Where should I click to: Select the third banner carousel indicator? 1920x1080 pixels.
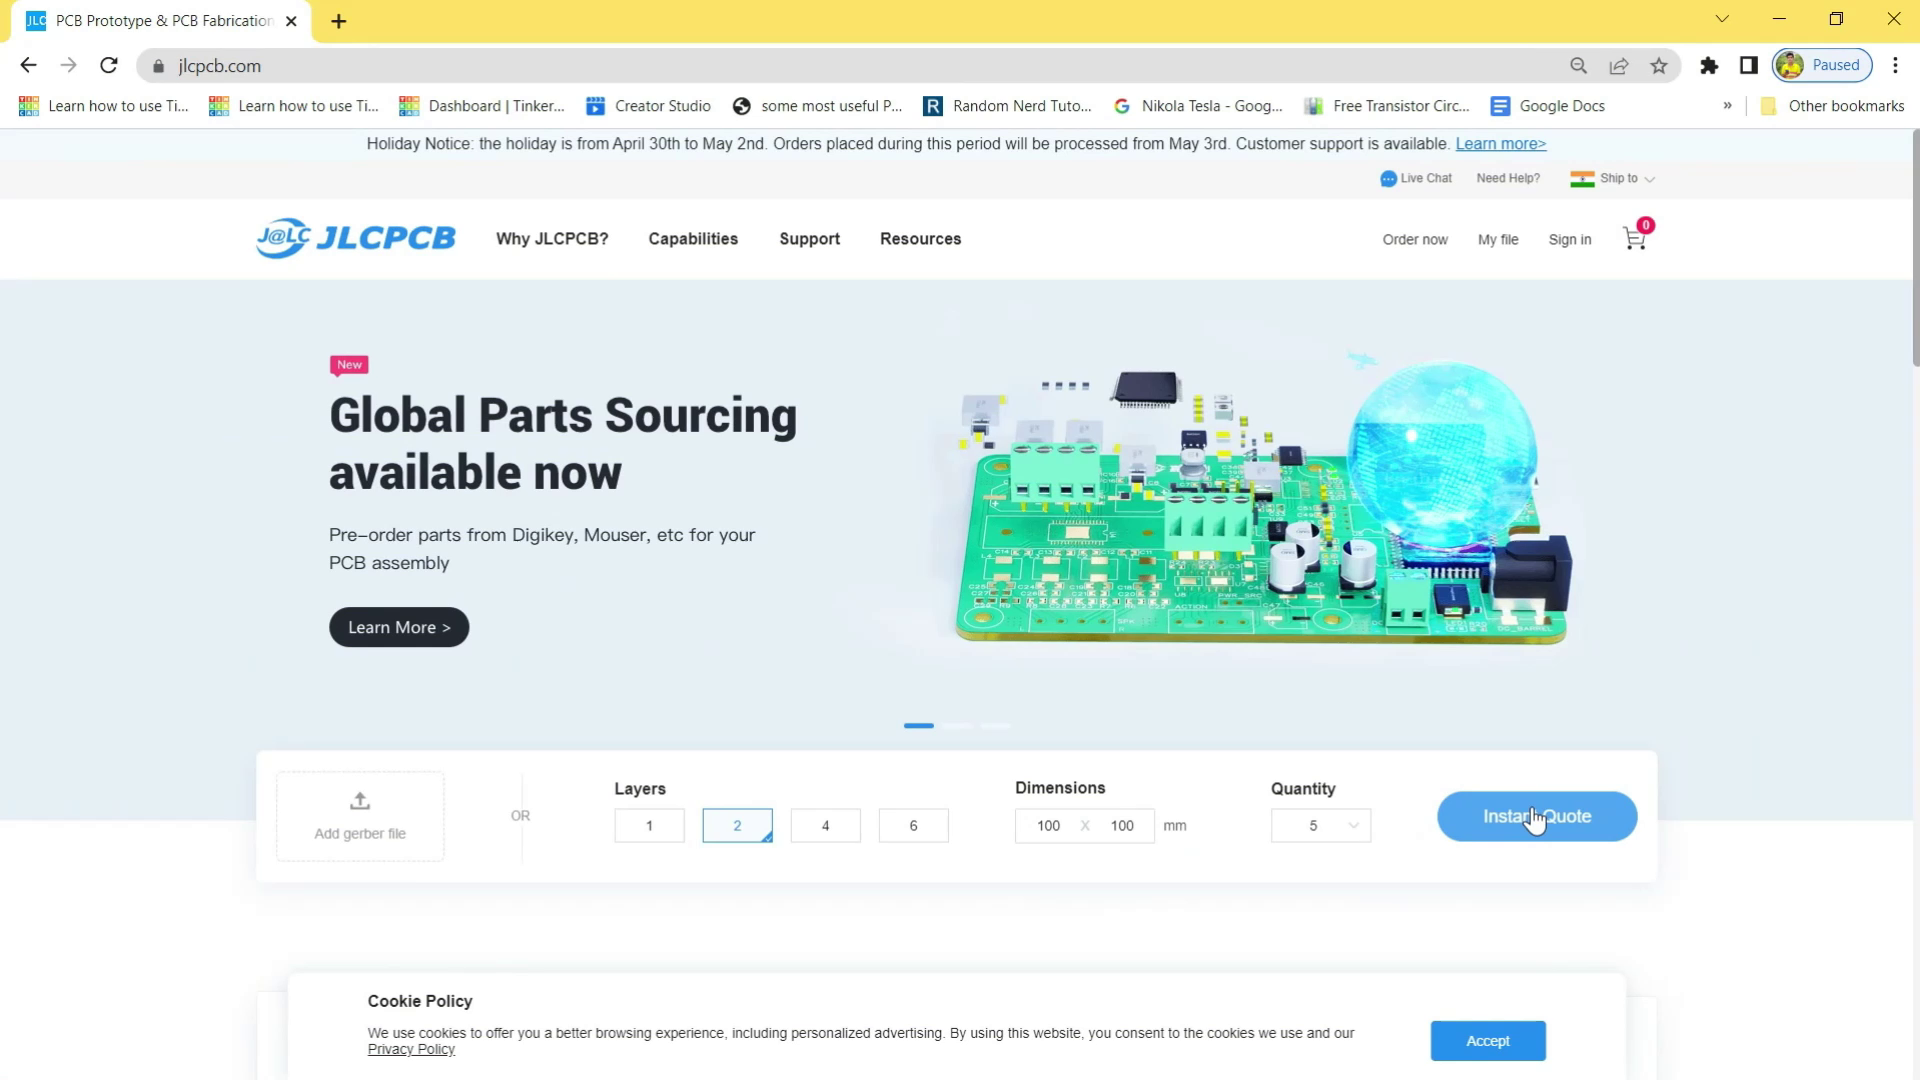(995, 726)
